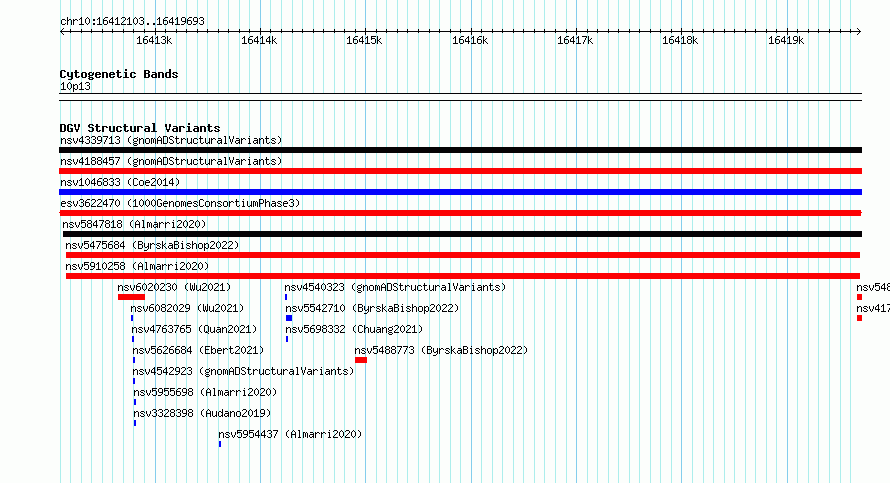Viewport: 890px width, 483px height.
Task: Open nsv5955698 (Almarri2020) label
Action: [205, 392]
